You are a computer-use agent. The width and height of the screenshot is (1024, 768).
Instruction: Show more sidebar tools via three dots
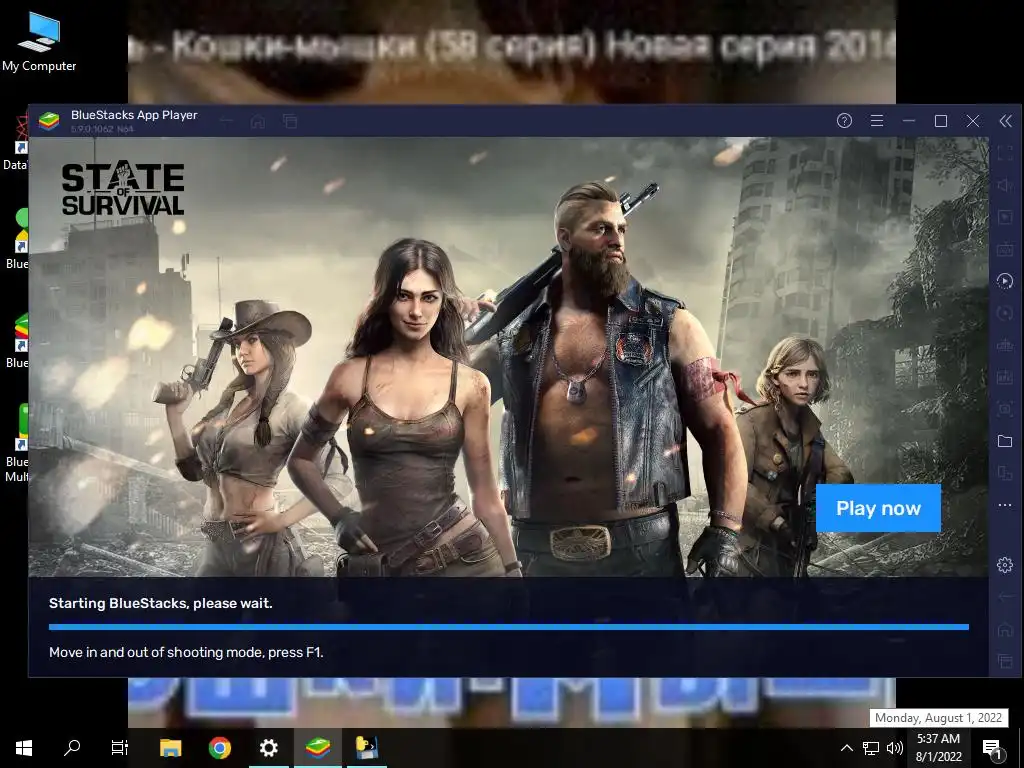1005,505
